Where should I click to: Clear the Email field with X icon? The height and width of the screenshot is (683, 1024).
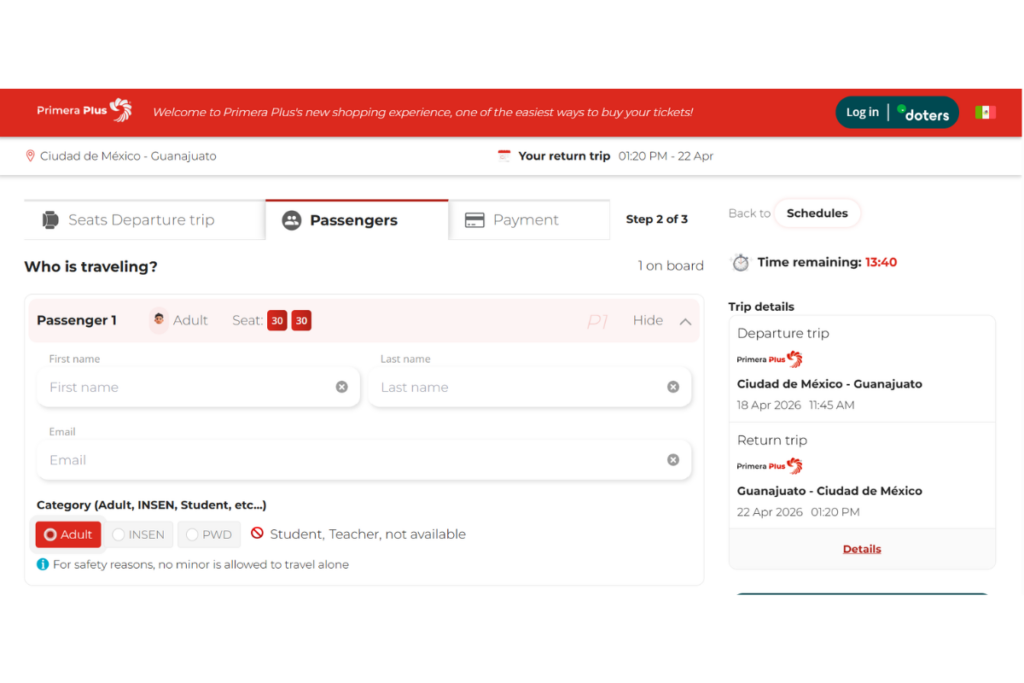click(x=673, y=460)
